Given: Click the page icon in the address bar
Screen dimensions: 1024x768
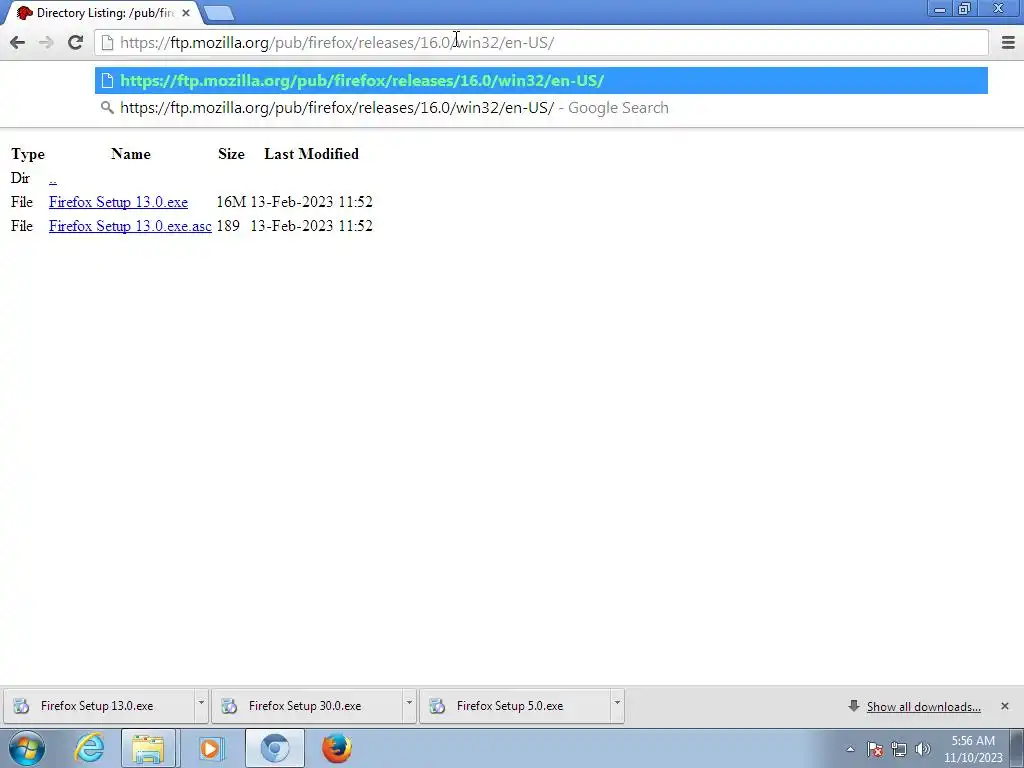Looking at the screenshot, I should (108, 42).
